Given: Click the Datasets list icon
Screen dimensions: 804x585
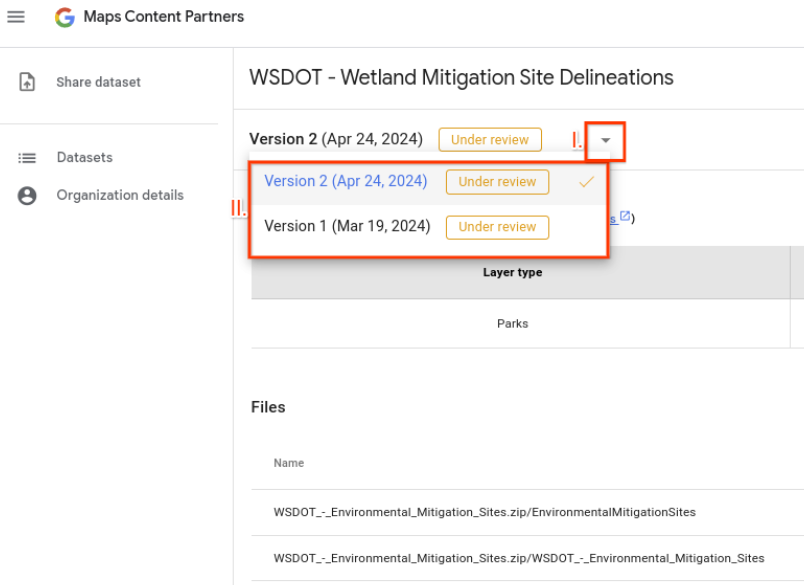Looking at the screenshot, I should [x=27, y=158].
